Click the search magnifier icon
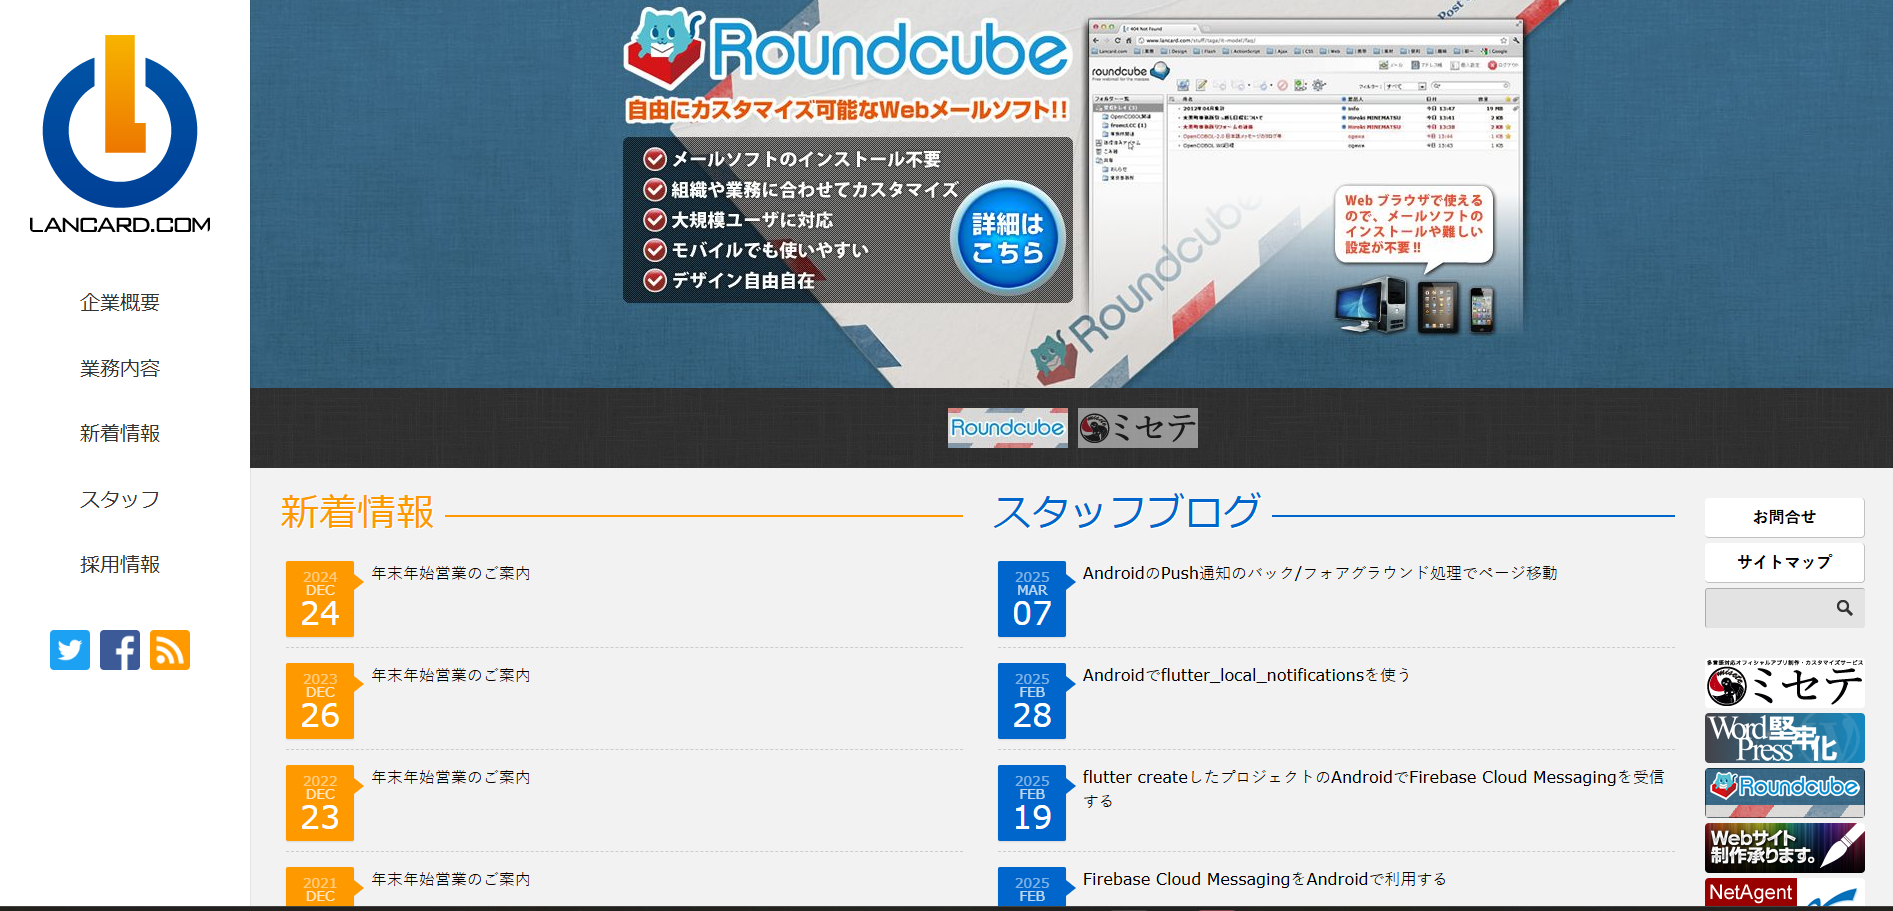 tap(1844, 608)
